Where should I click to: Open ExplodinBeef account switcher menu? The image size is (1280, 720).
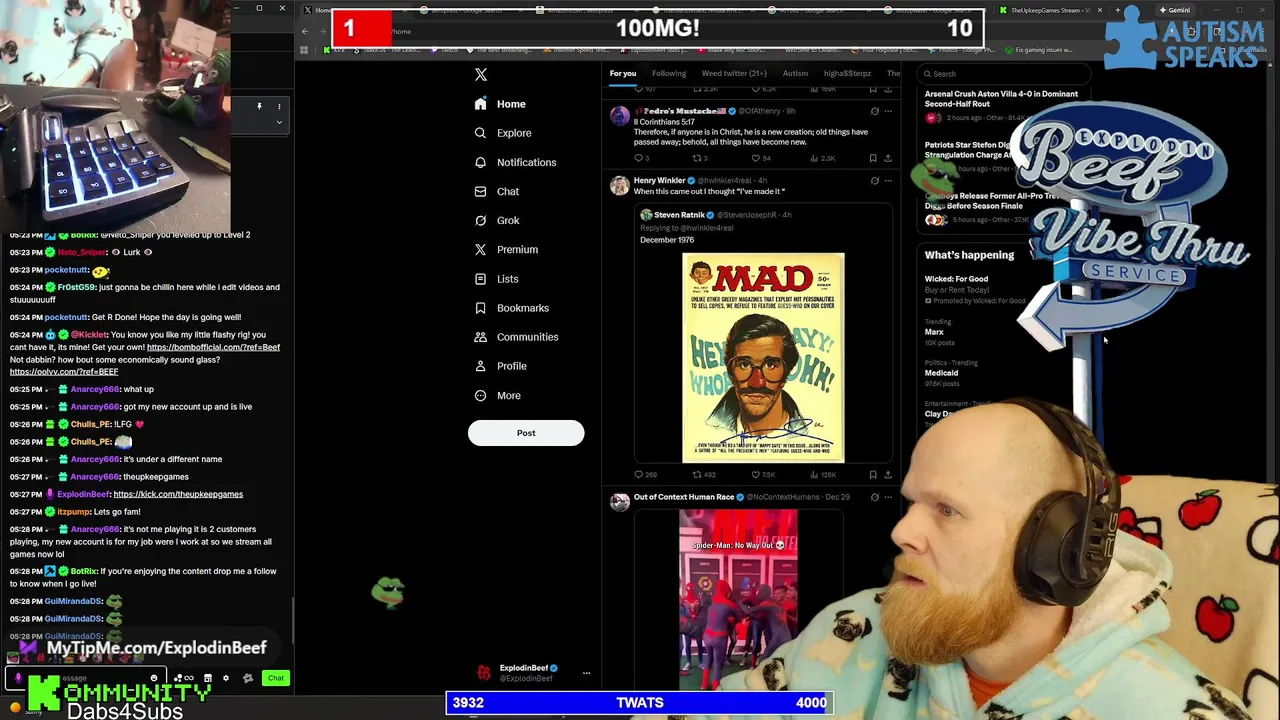587,673
